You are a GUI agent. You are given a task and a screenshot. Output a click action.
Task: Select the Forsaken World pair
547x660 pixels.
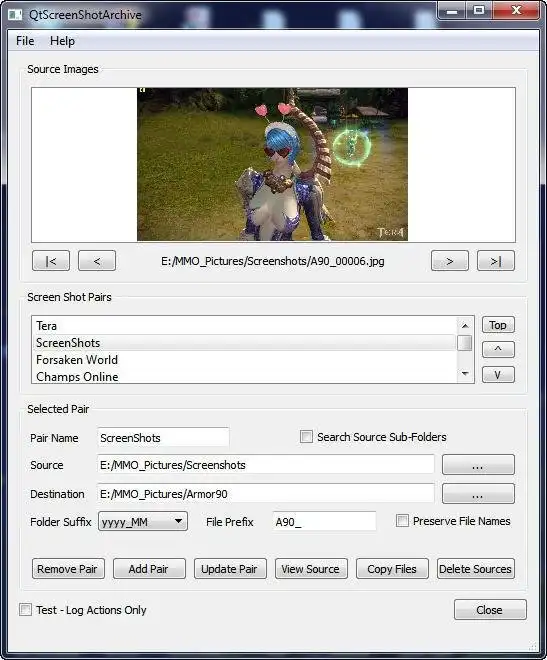tap(244, 359)
